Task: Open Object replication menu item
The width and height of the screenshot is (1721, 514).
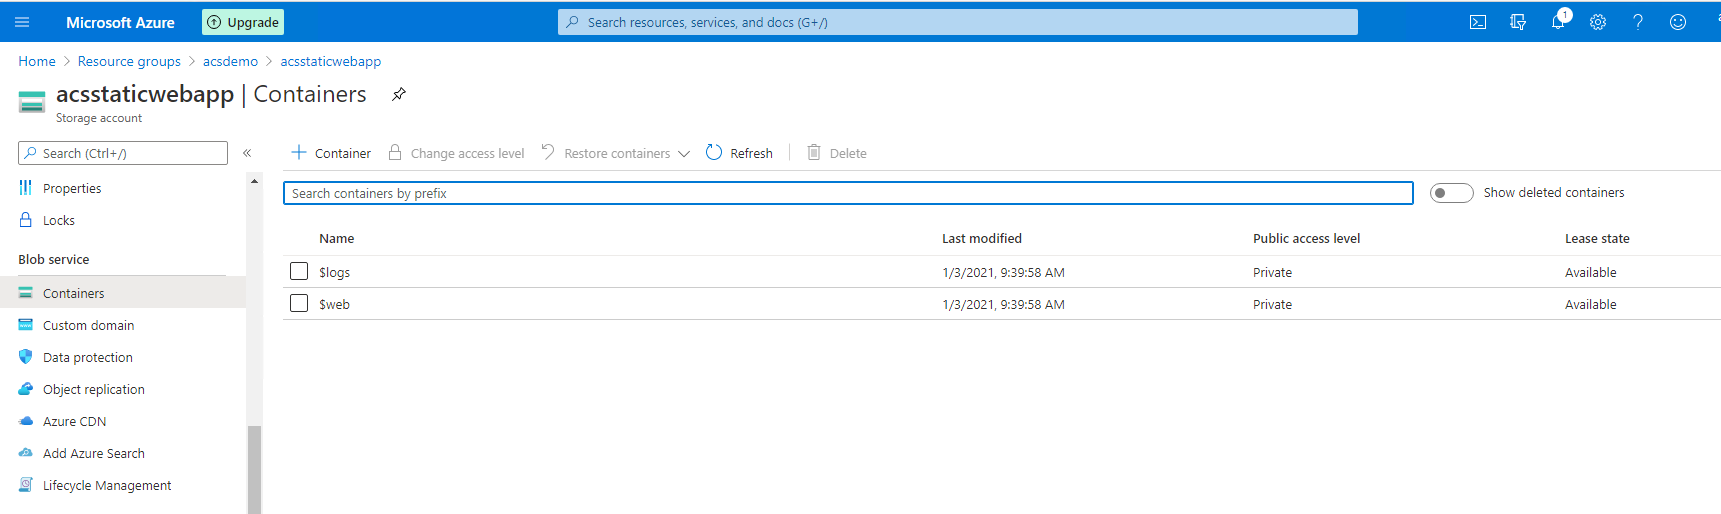Action: [x=94, y=389]
